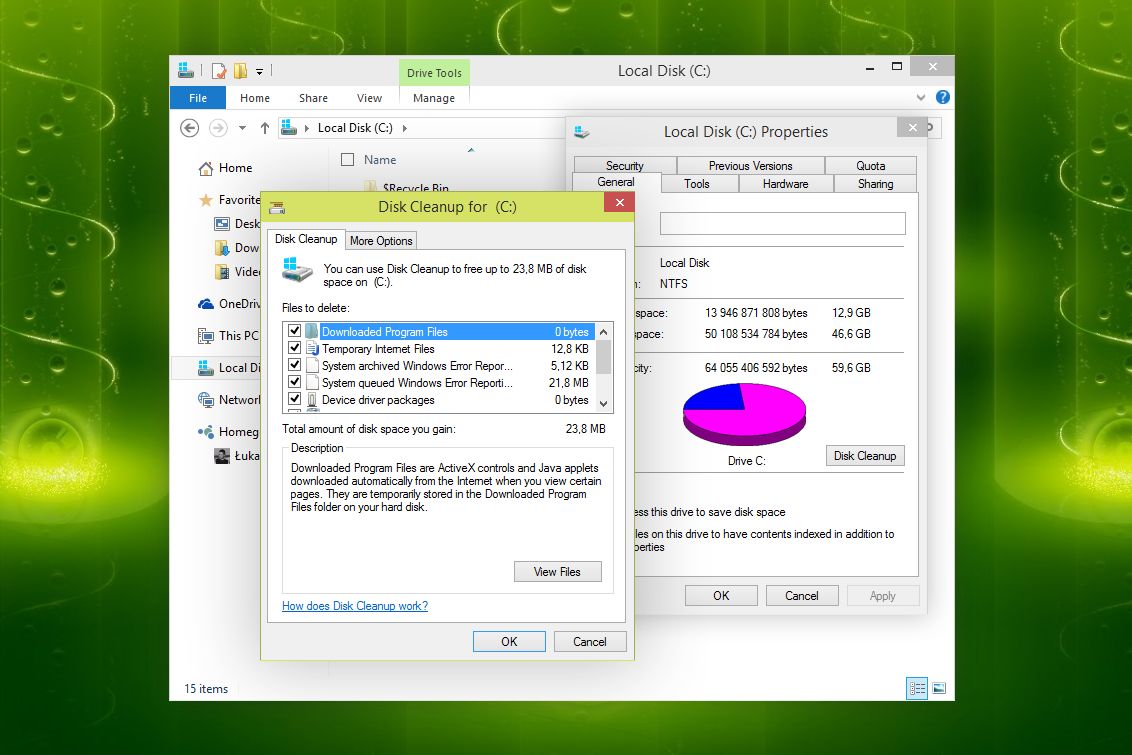Open Downloads folder in Favorites
This screenshot has width=1132, height=755.
coord(238,248)
